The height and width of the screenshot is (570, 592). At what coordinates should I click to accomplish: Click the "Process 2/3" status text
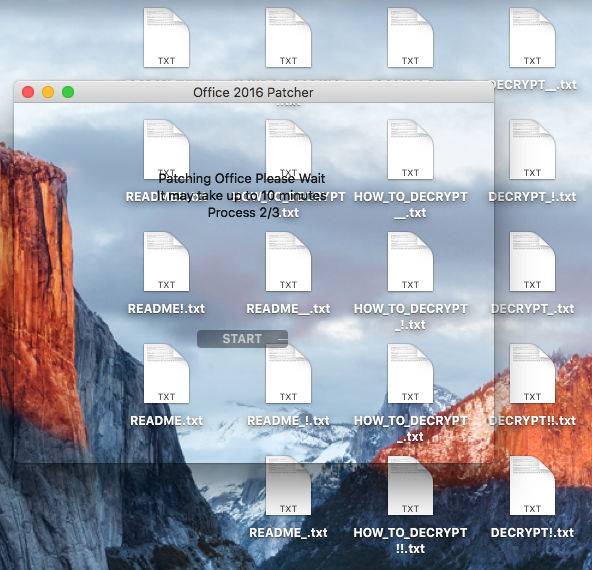point(244,213)
